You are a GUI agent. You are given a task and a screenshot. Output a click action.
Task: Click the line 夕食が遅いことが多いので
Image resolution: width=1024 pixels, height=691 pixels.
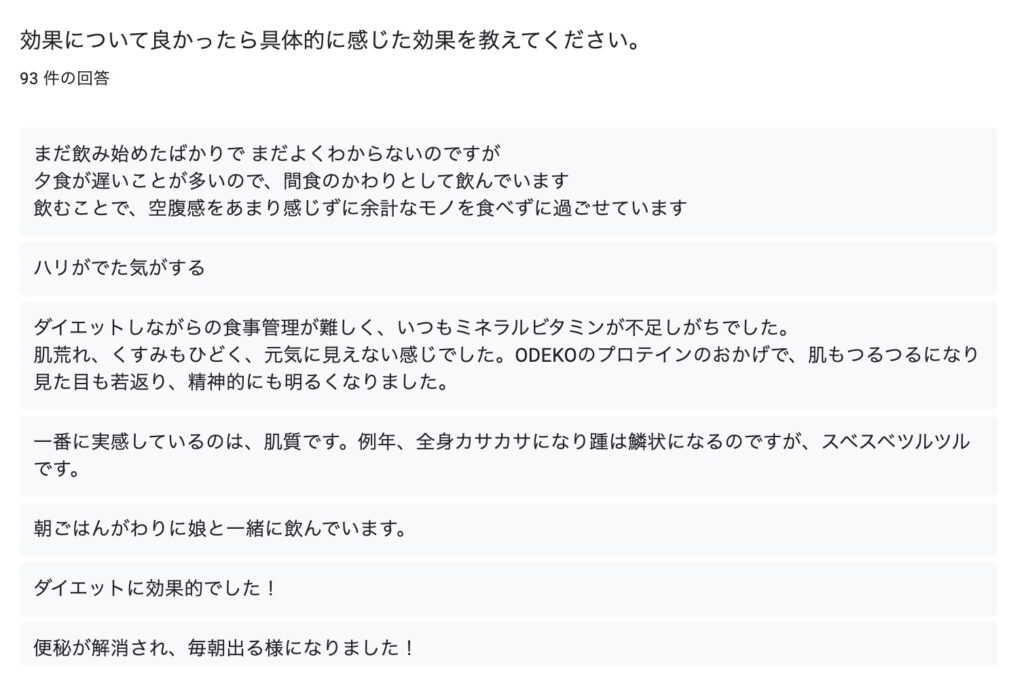(301, 181)
